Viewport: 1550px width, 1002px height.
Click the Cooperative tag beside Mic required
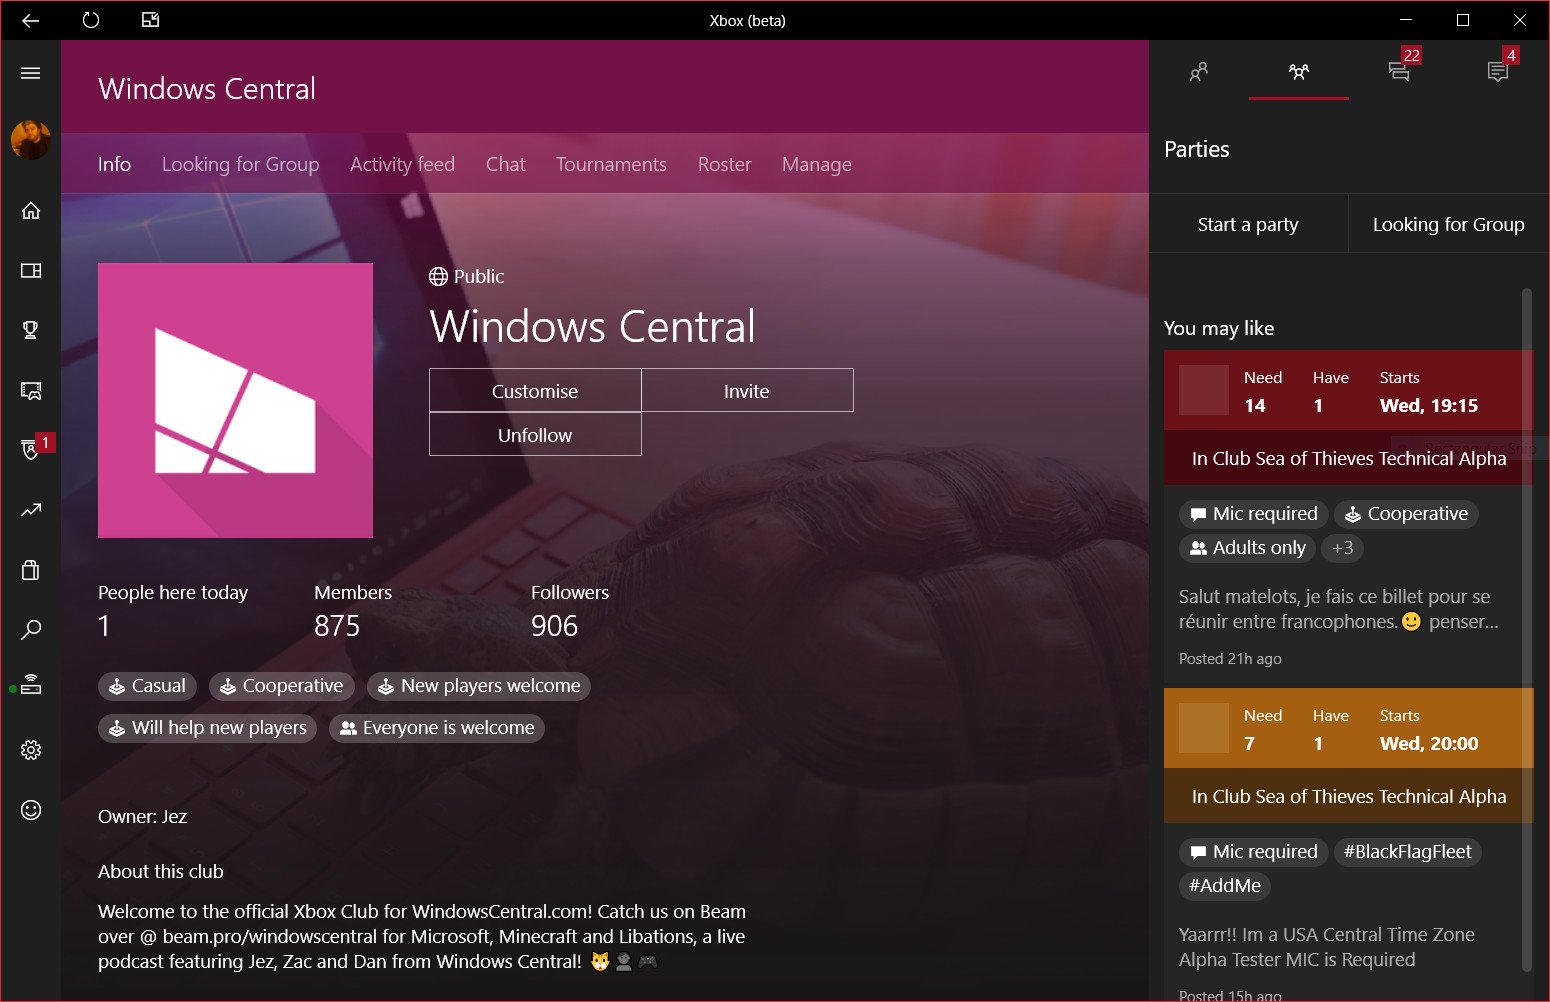1406,514
